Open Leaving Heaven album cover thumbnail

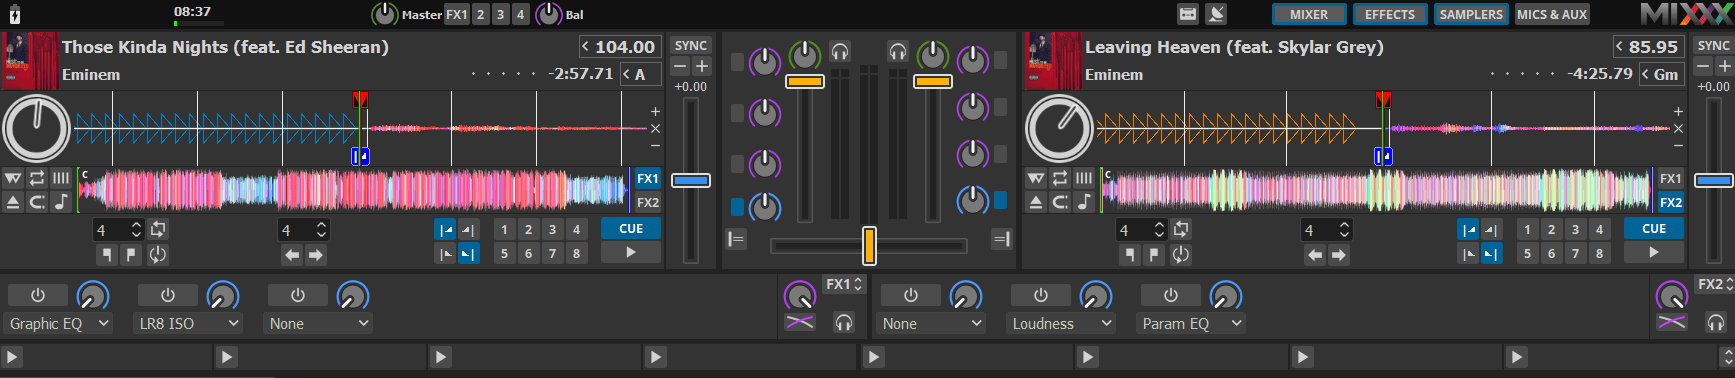click(1052, 61)
